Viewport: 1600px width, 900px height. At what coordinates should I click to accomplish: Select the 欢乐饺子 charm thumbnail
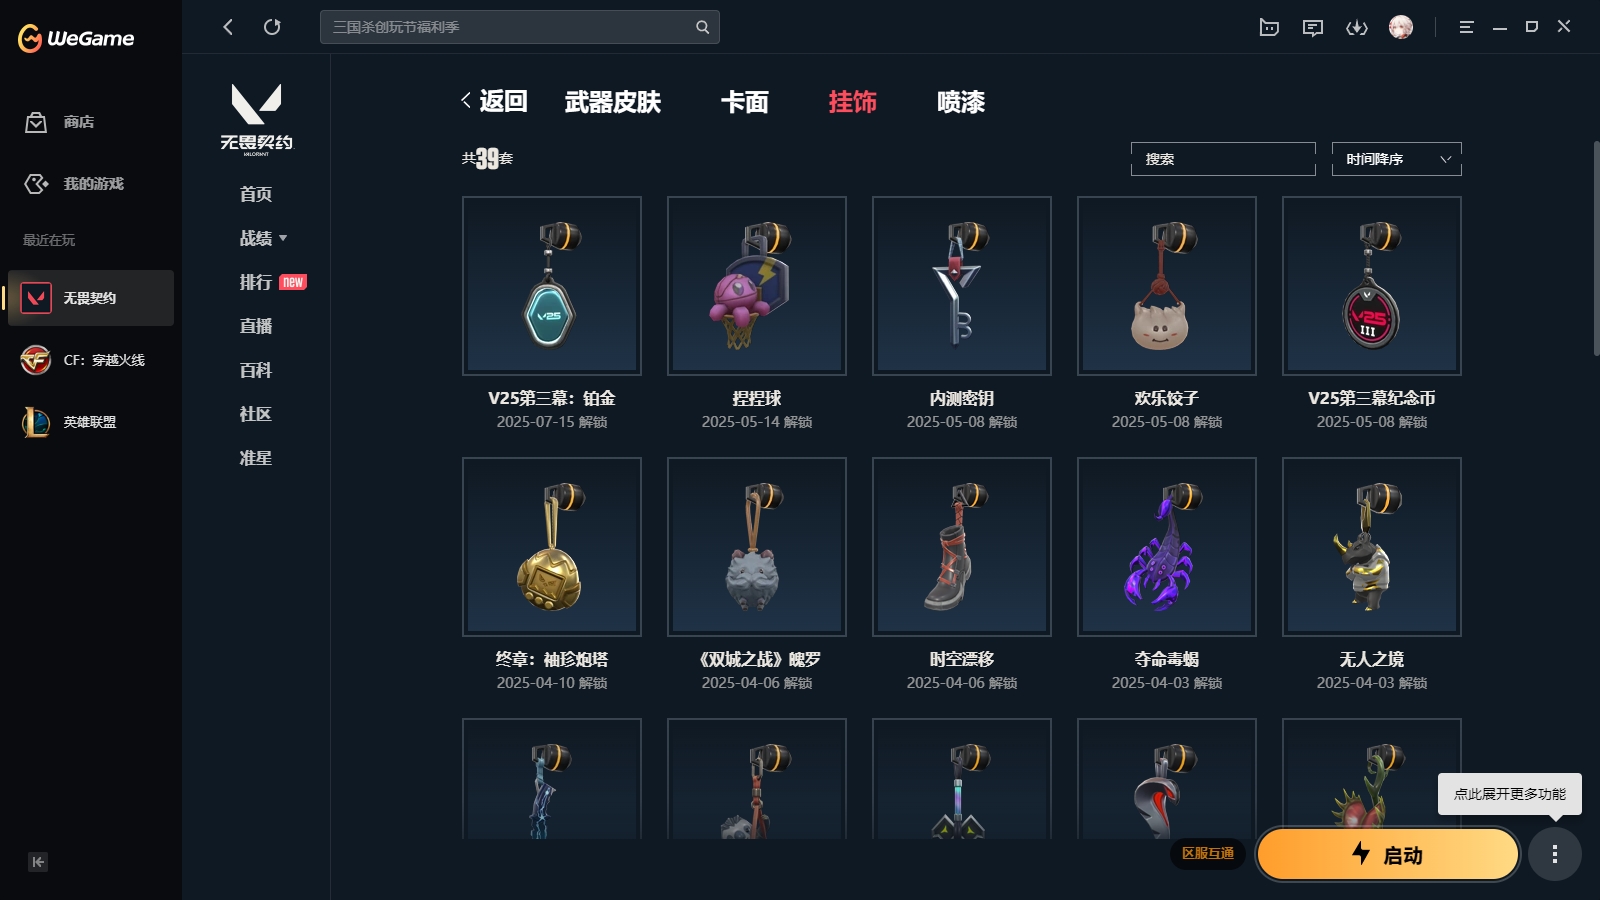[1167, 286]
